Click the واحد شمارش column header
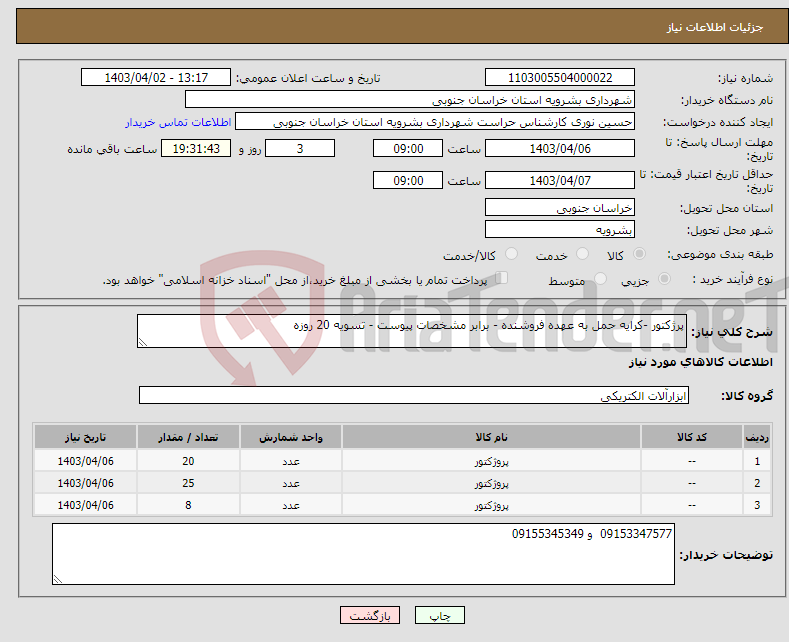This screenshot has height=642, width=789. 291,437
